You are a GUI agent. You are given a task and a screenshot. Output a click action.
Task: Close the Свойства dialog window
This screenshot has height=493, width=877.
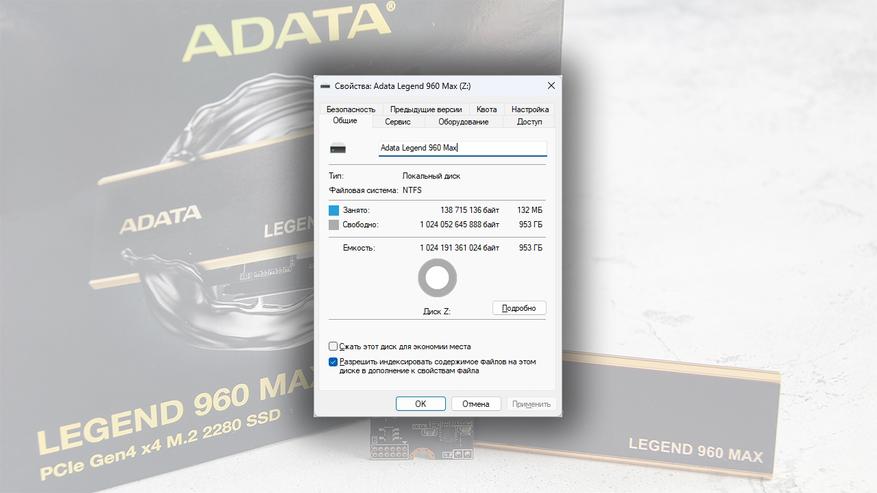(x=551, y=86)
